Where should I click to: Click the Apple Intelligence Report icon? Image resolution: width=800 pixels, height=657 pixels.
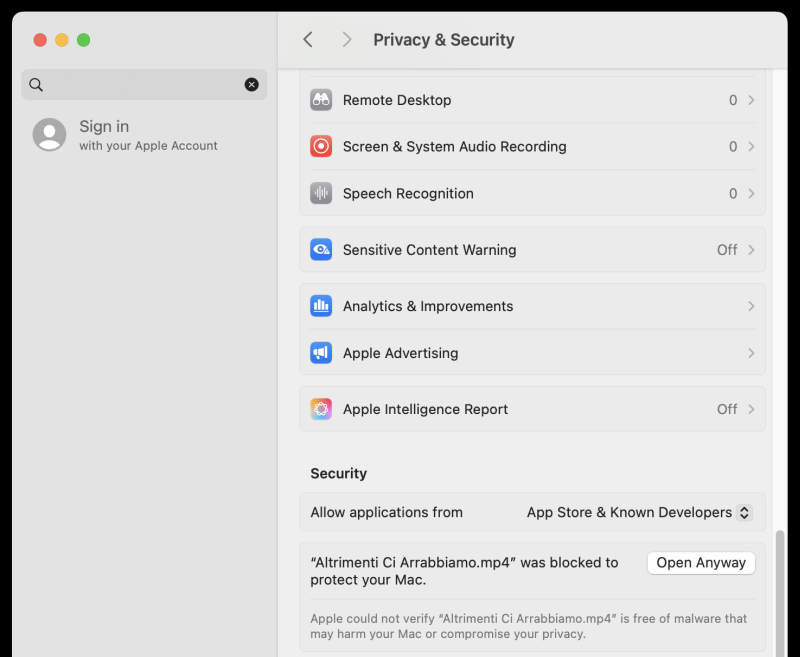(x=321, y=409)
